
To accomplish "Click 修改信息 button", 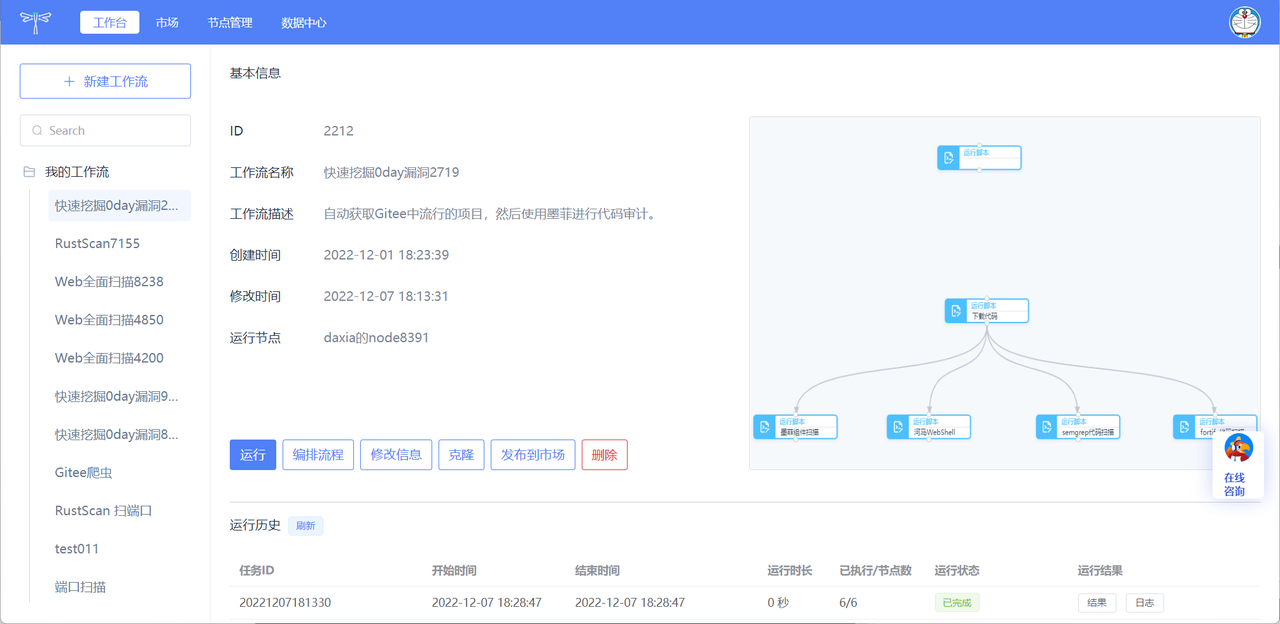I will click(396, 455).
